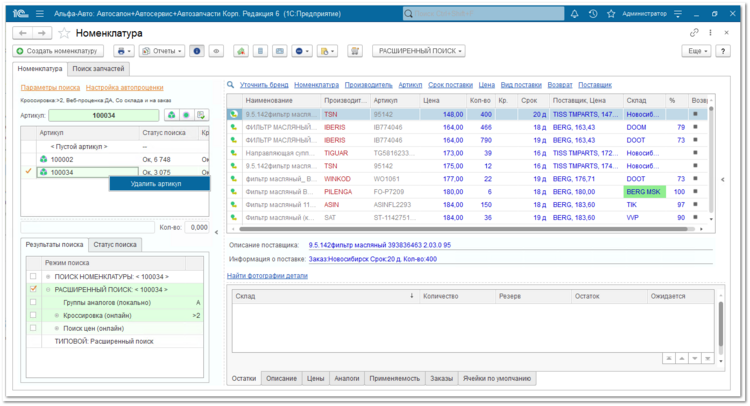Check Кроссировка (онлайн) checkbox

33,315
